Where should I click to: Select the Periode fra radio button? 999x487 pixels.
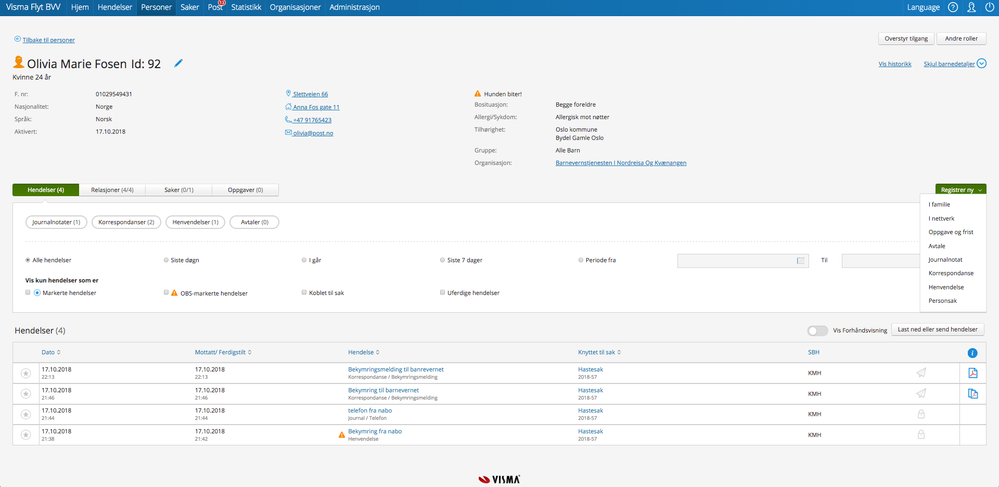coord(580,260)
